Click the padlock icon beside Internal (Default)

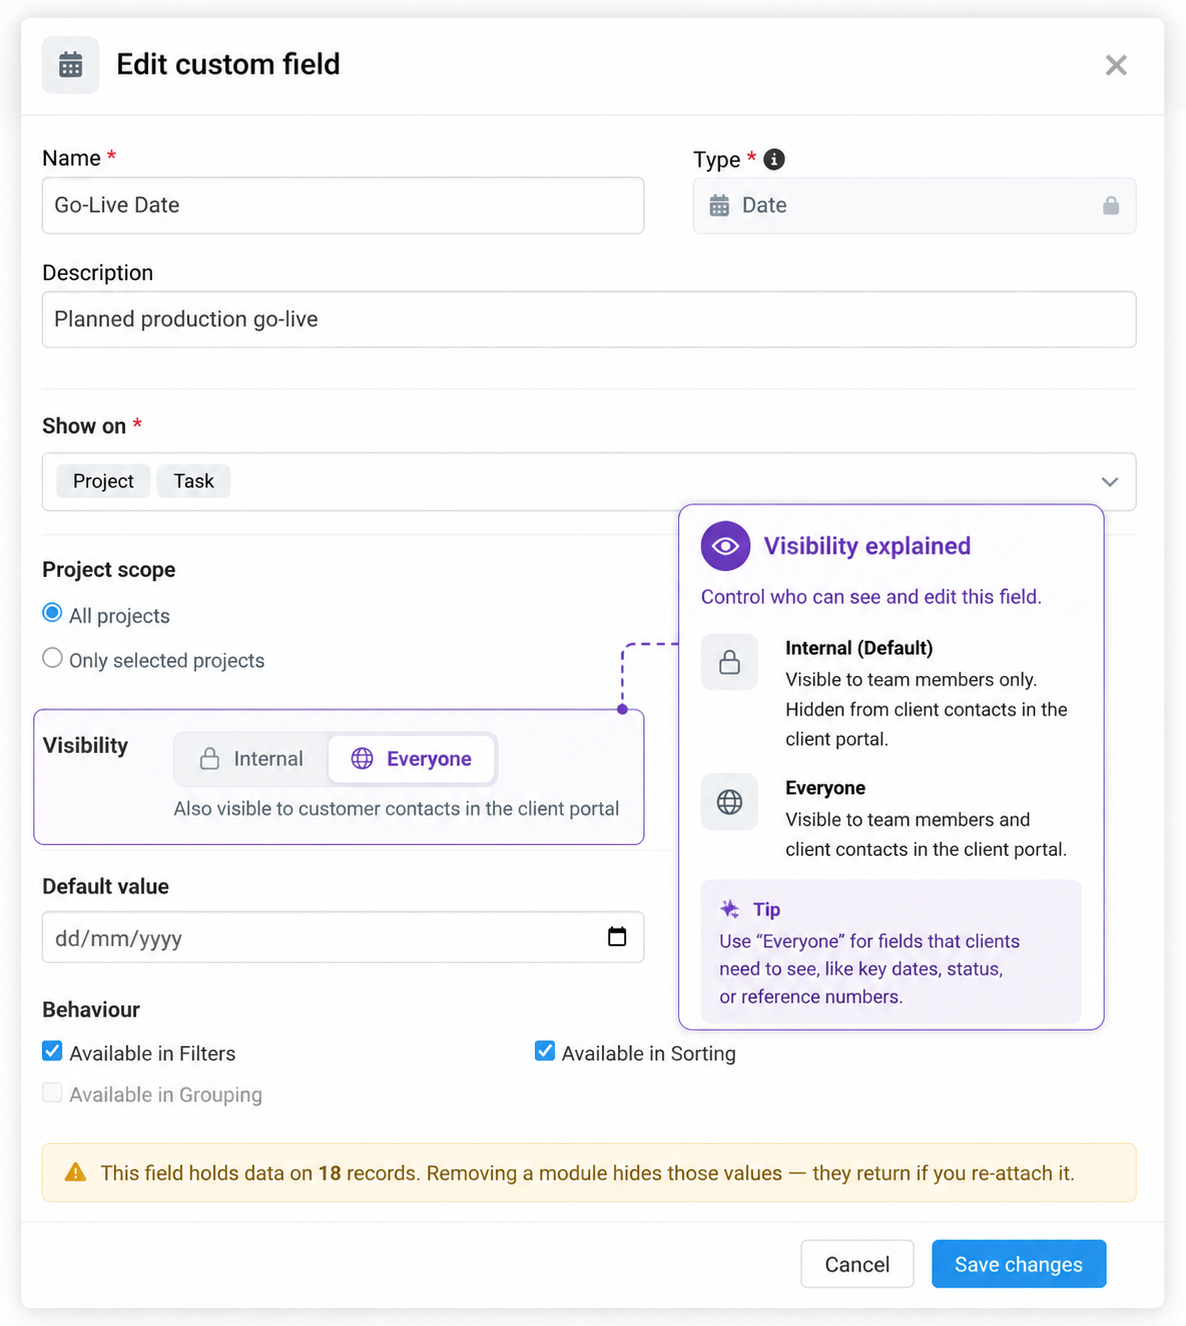click(x=730, y=662)
